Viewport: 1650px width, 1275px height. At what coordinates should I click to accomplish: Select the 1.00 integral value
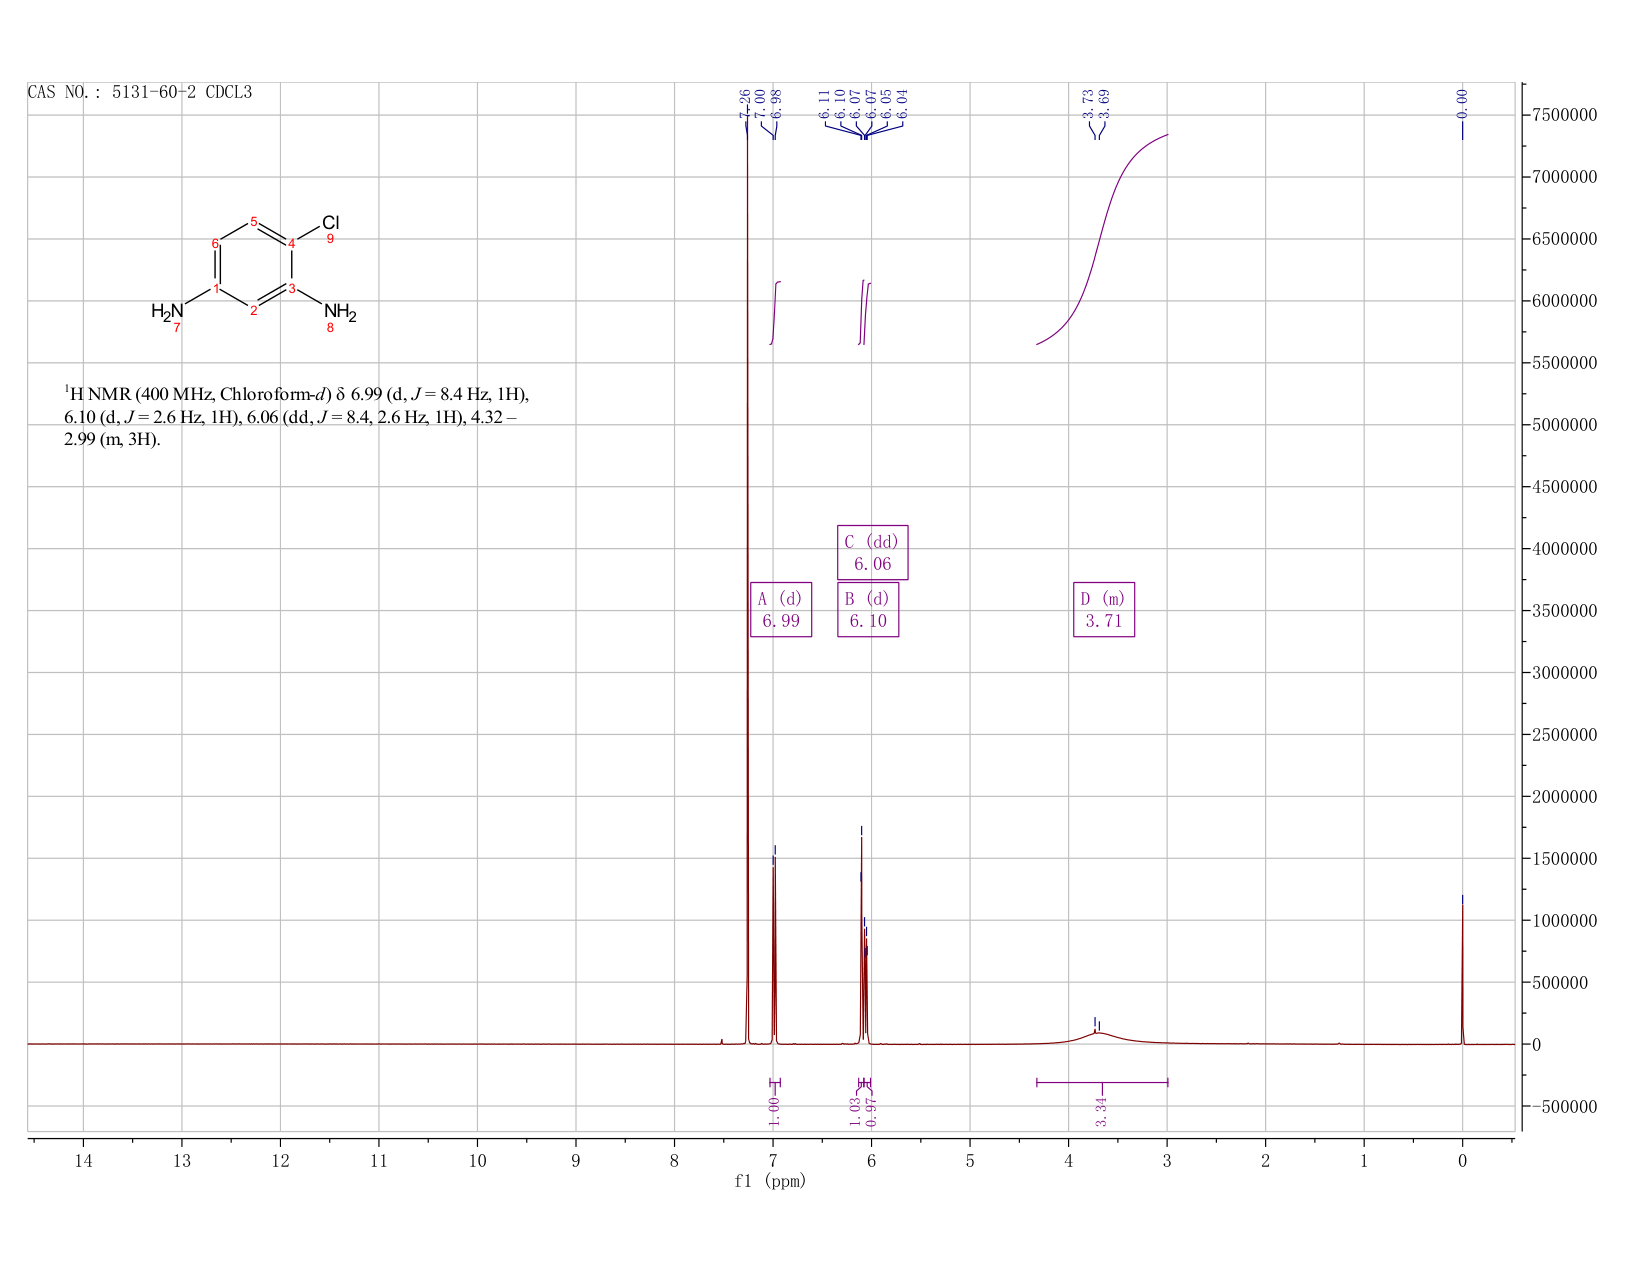pos(774,1111)
